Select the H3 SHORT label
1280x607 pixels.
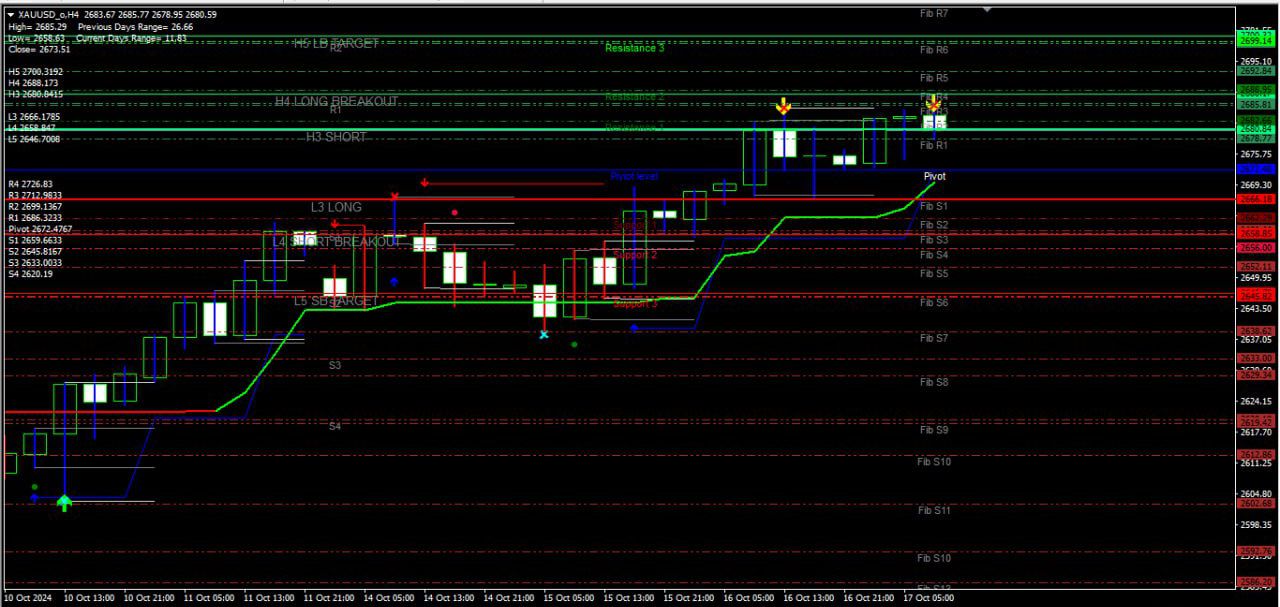(336, 137)
